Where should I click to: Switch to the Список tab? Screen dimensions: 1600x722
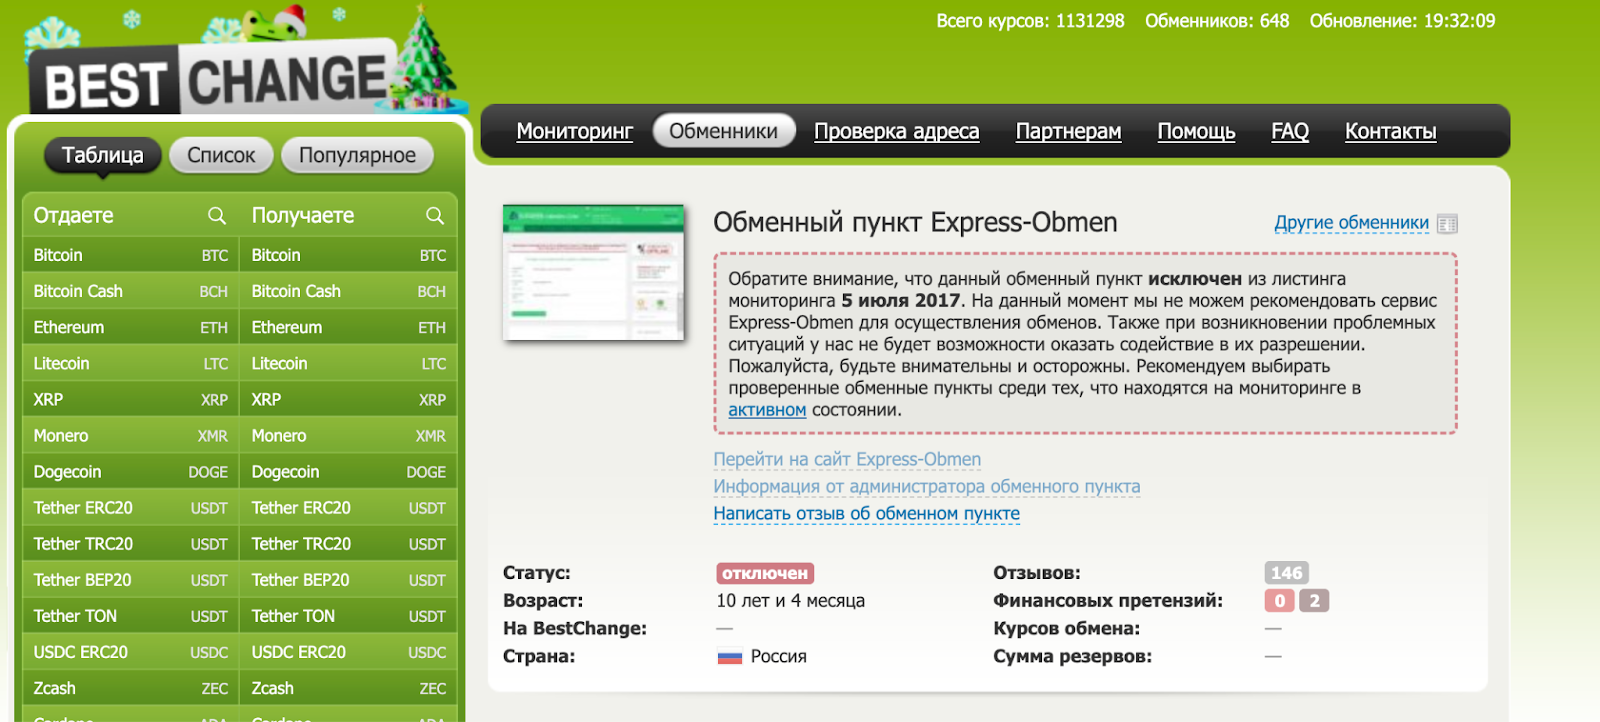[x=221, y=155]
